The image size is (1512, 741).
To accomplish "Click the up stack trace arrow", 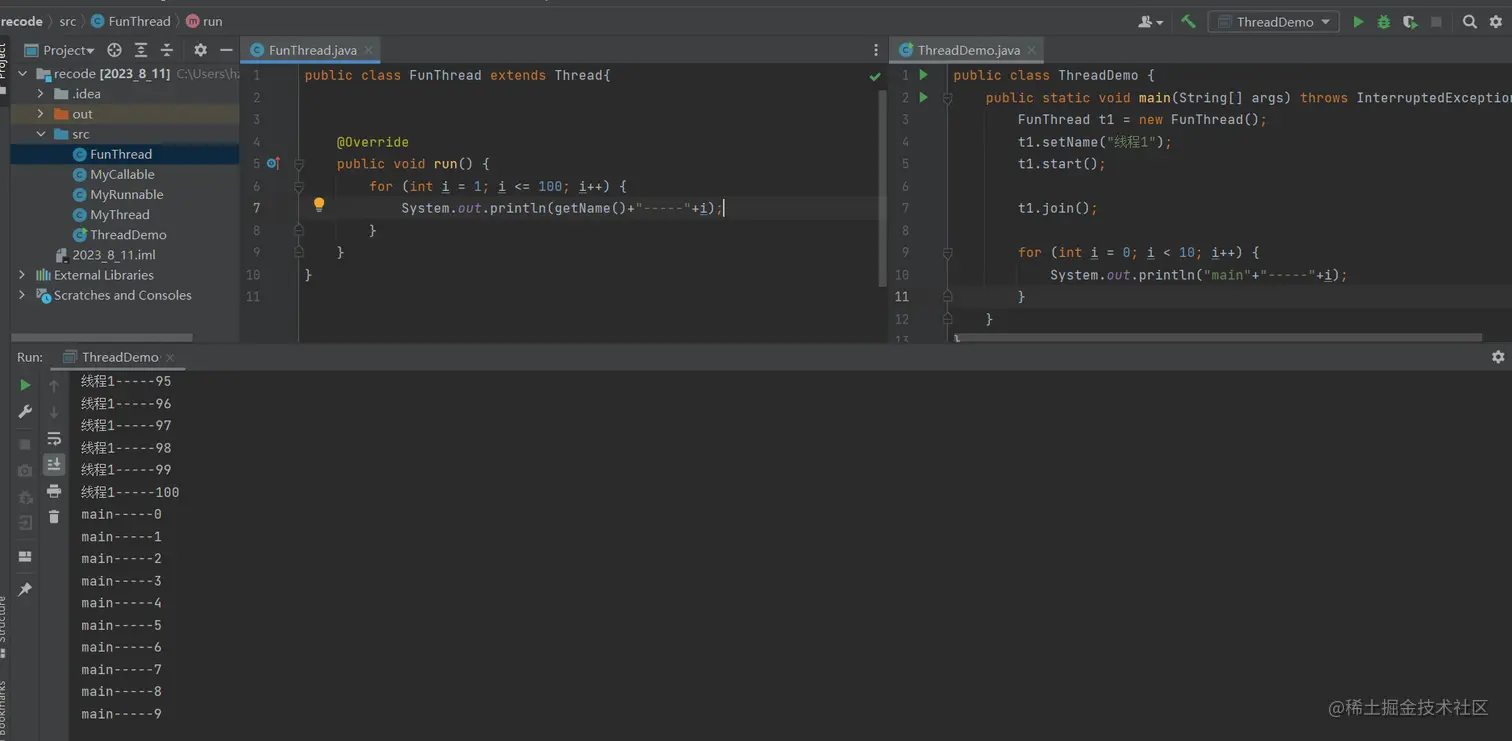I will 54,386.
